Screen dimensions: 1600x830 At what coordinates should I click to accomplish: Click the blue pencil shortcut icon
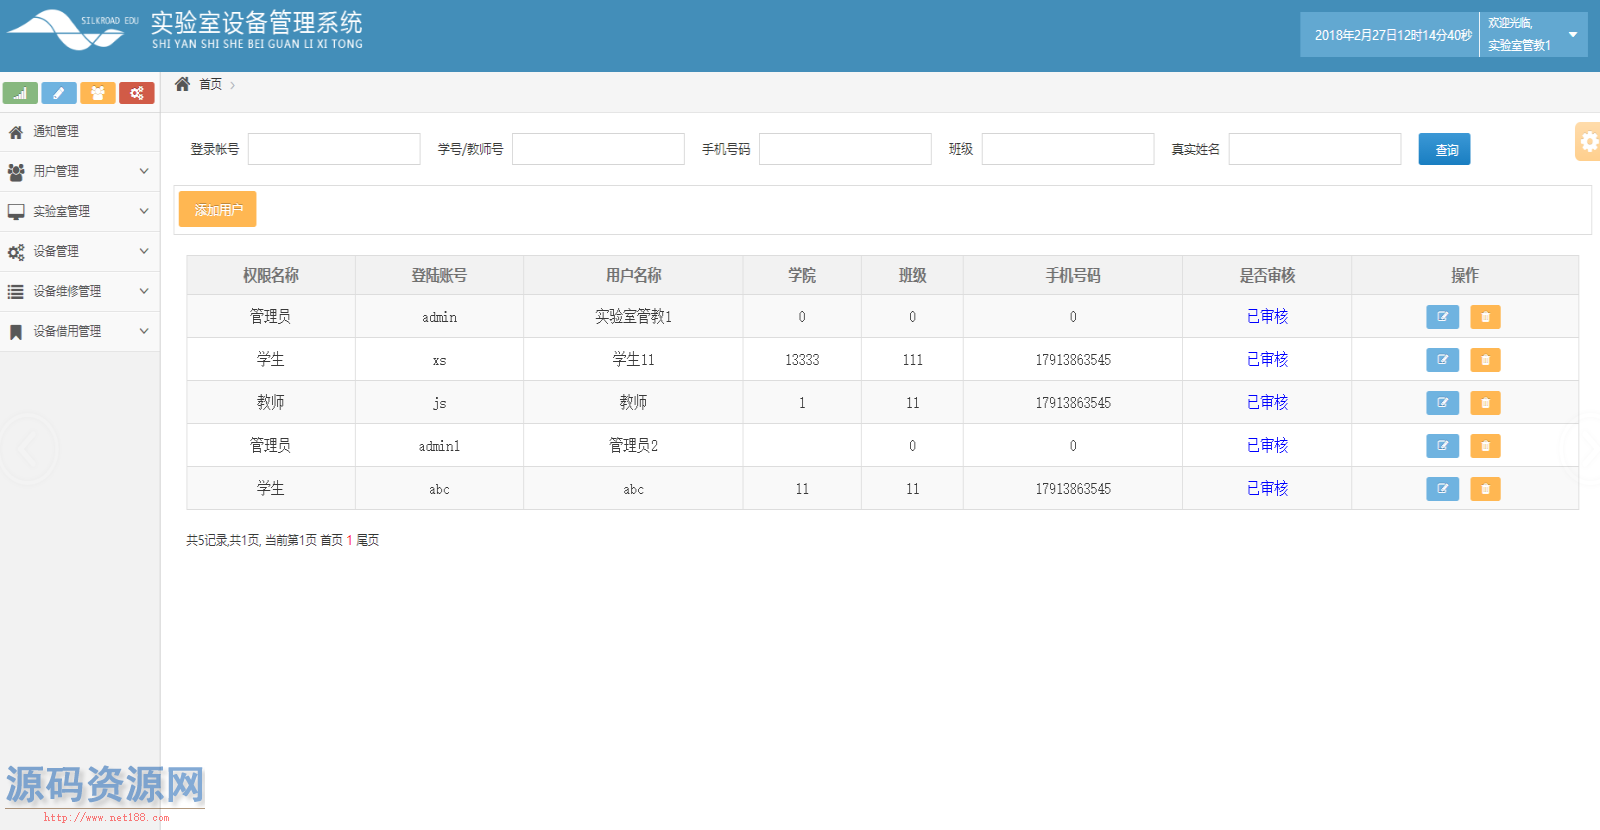pyautogui.click(x=59, y=93)
